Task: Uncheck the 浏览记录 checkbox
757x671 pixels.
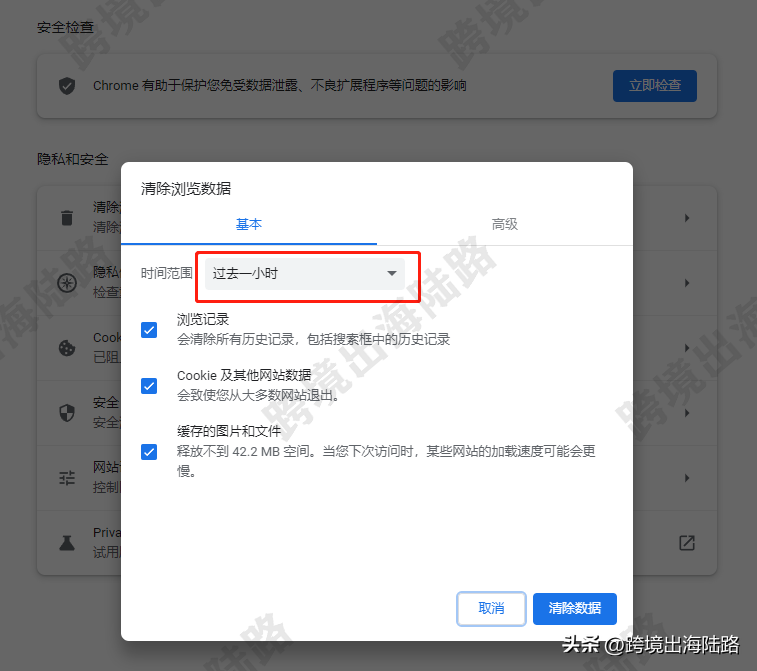Action: click(149, 330)
